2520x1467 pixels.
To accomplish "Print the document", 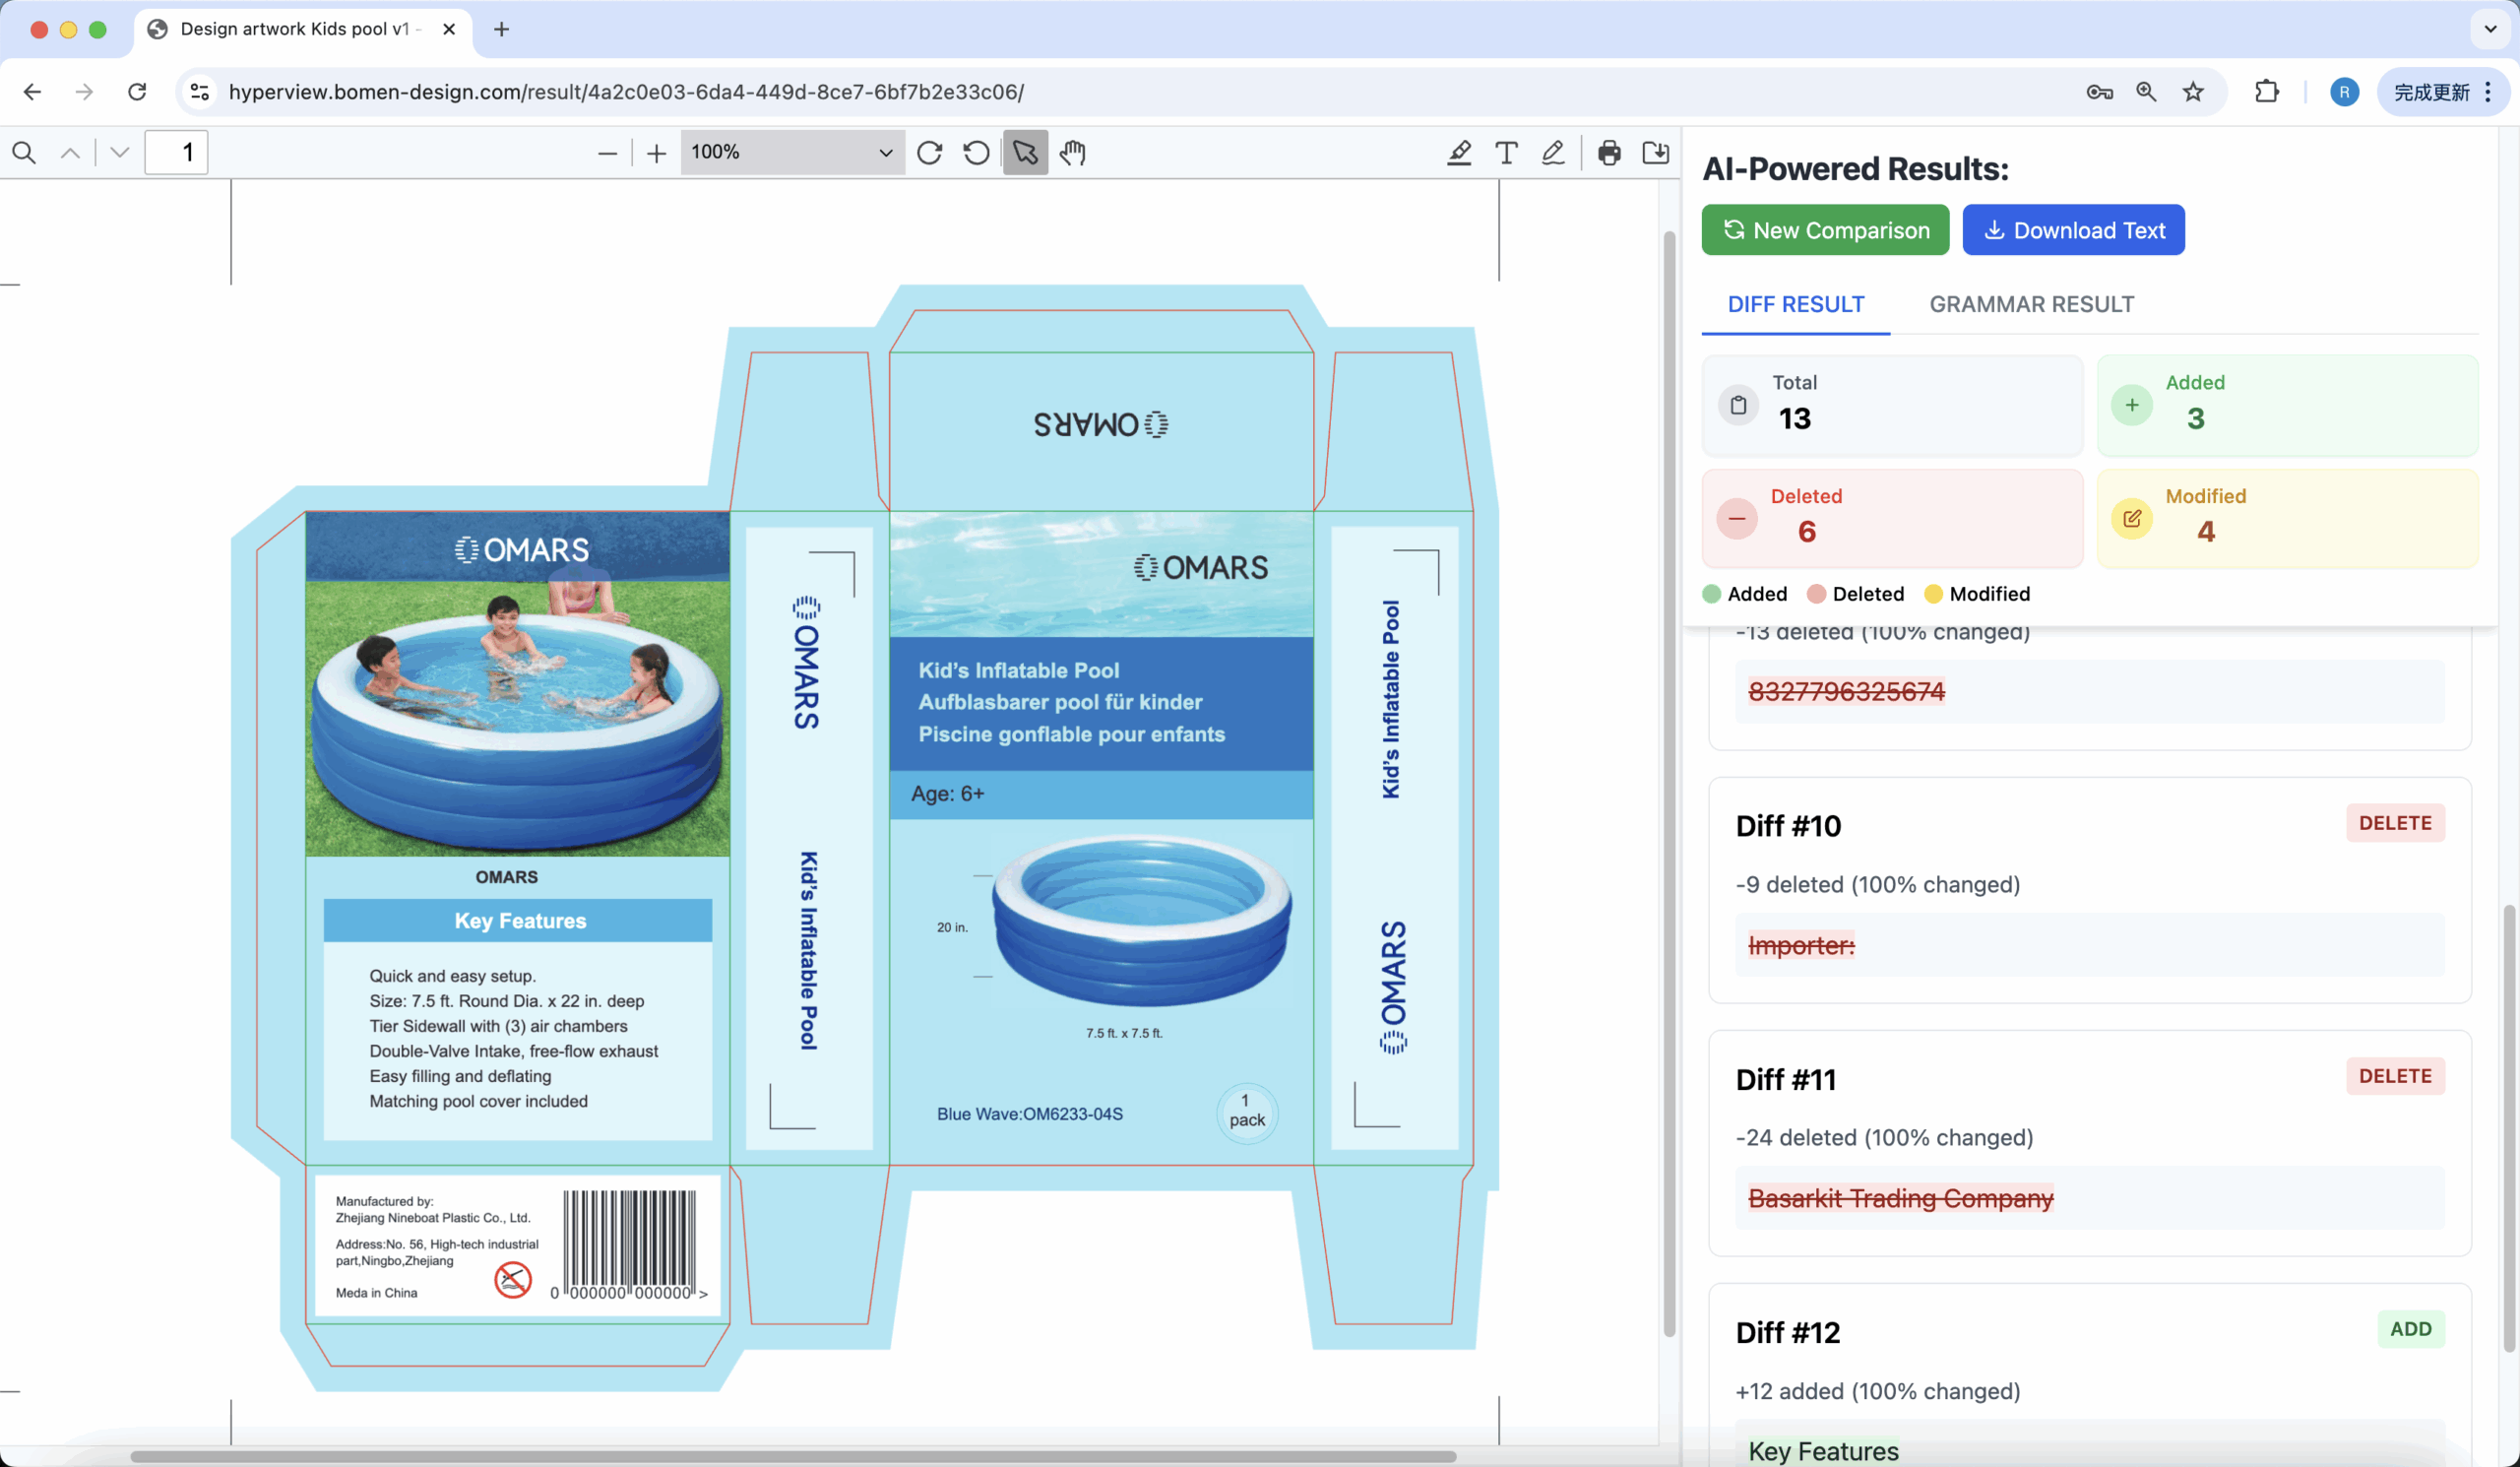I will tap(1609, 152).
